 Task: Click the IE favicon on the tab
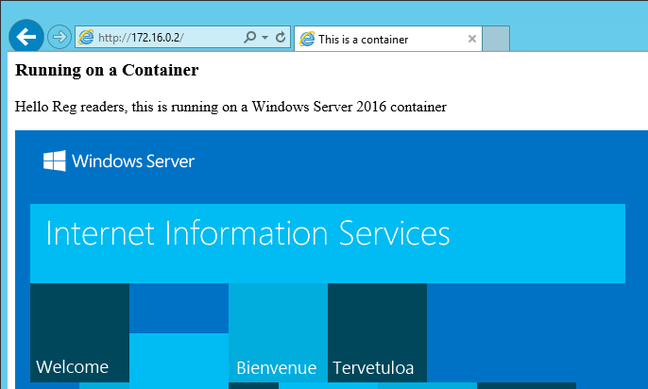coord(307,39)
